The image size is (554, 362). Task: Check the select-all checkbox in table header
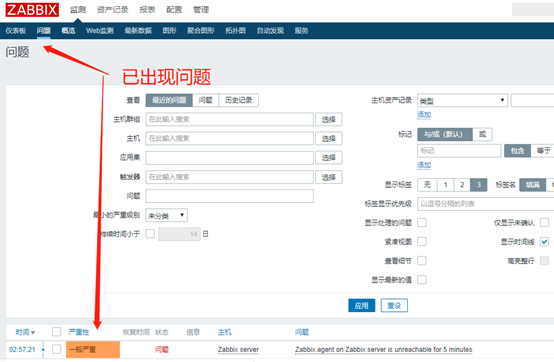click(57, 332)
